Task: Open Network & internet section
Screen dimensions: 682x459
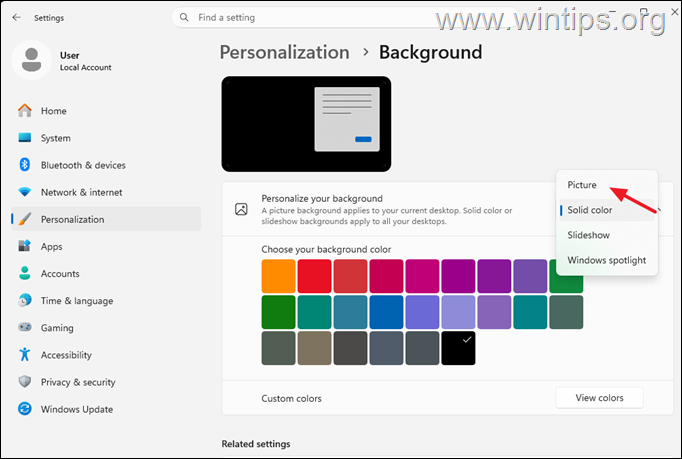Action: [106, 192]
